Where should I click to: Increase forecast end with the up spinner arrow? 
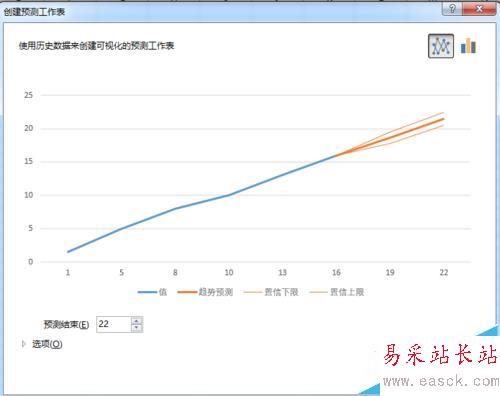[x=137, y=321]
